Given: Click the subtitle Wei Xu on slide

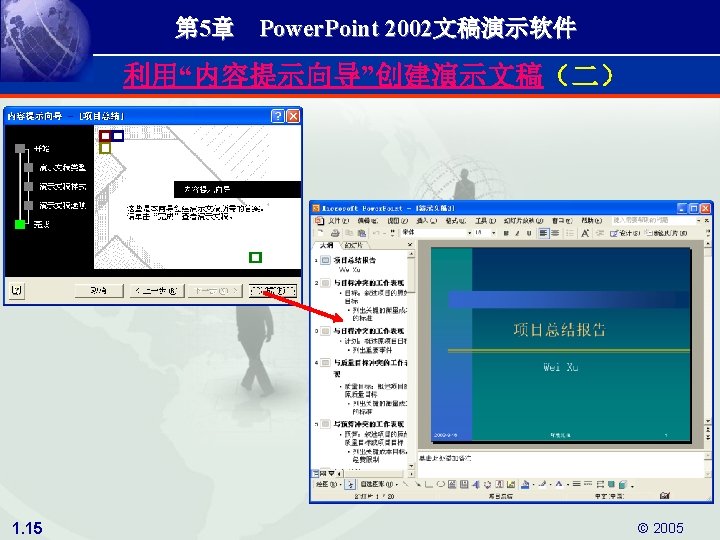Looking at the screenshot, I should point(560,366).
